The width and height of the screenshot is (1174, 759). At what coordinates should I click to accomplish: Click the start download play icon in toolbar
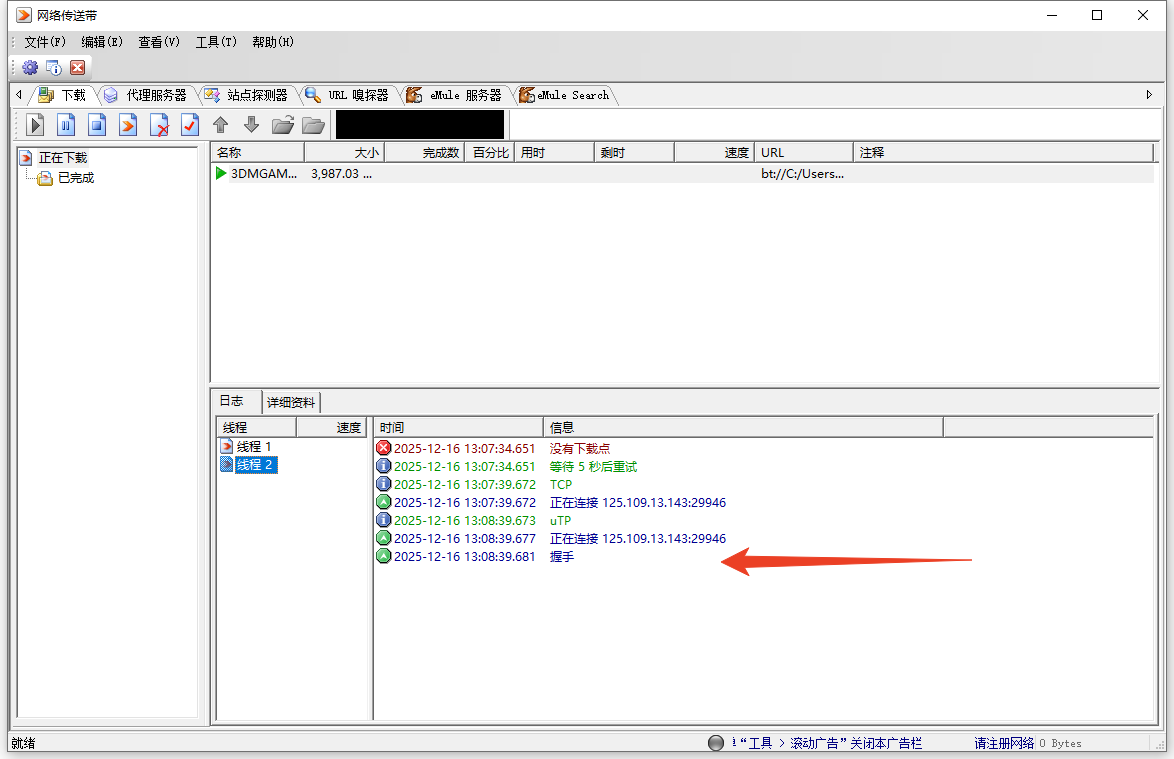(x=36, y=125)
